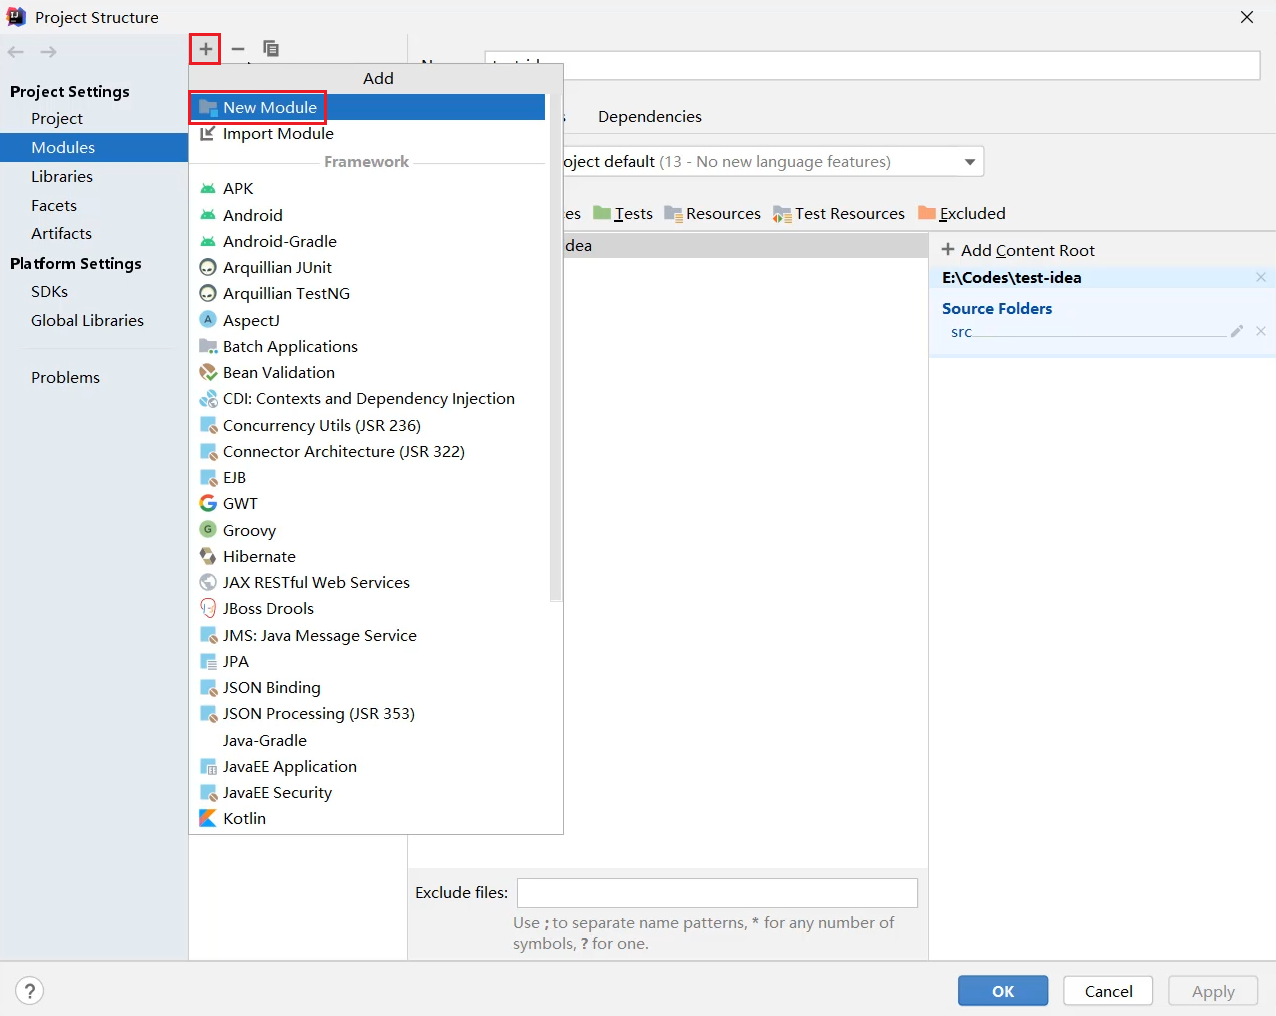Click the help question mark icon
This screenshot has width=1276, height=1016.
tap(30, 990)
